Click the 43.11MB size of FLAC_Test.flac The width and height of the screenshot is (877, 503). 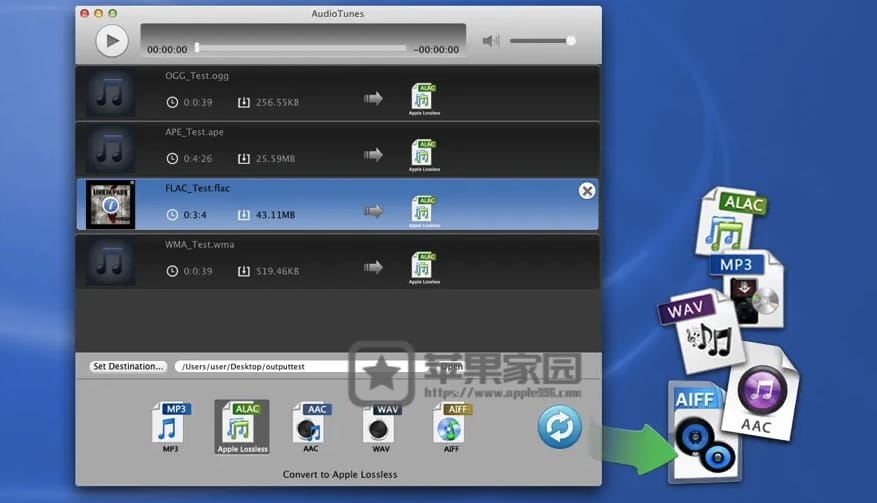pos(275,215)
